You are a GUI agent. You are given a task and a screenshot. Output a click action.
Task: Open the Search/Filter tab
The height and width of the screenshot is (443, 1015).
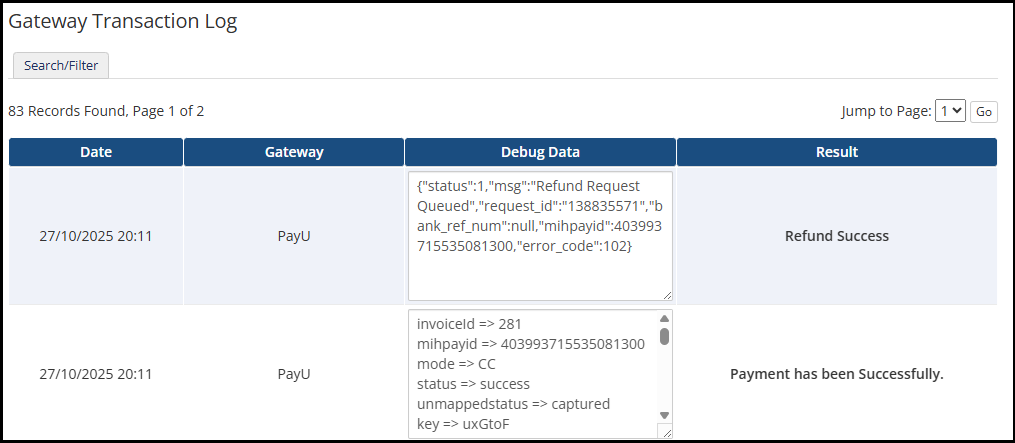tap(61, 65)
